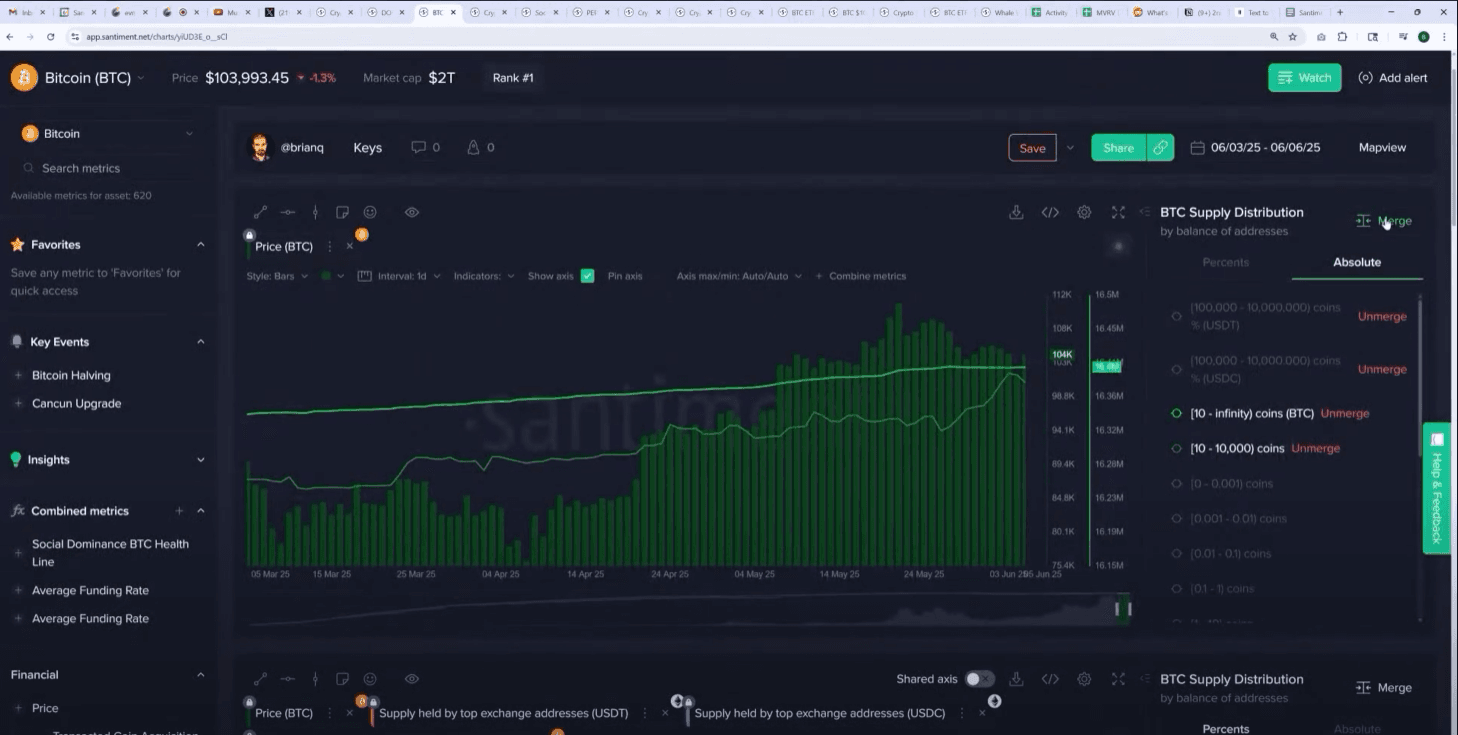The width and height of the screenshot is (1458, 735).
Task: Open the Style: Bars dropdown
Action: click(277, 276)
